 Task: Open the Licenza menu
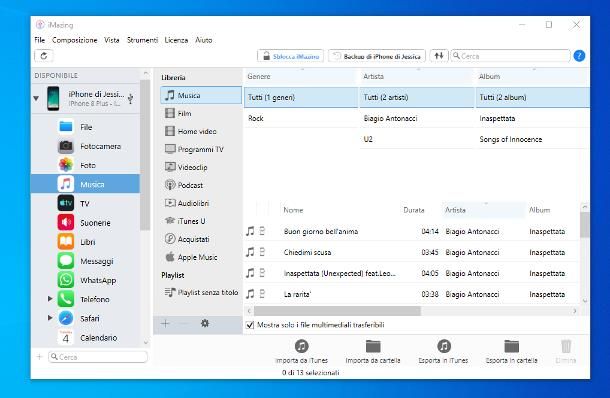point(176,40)
